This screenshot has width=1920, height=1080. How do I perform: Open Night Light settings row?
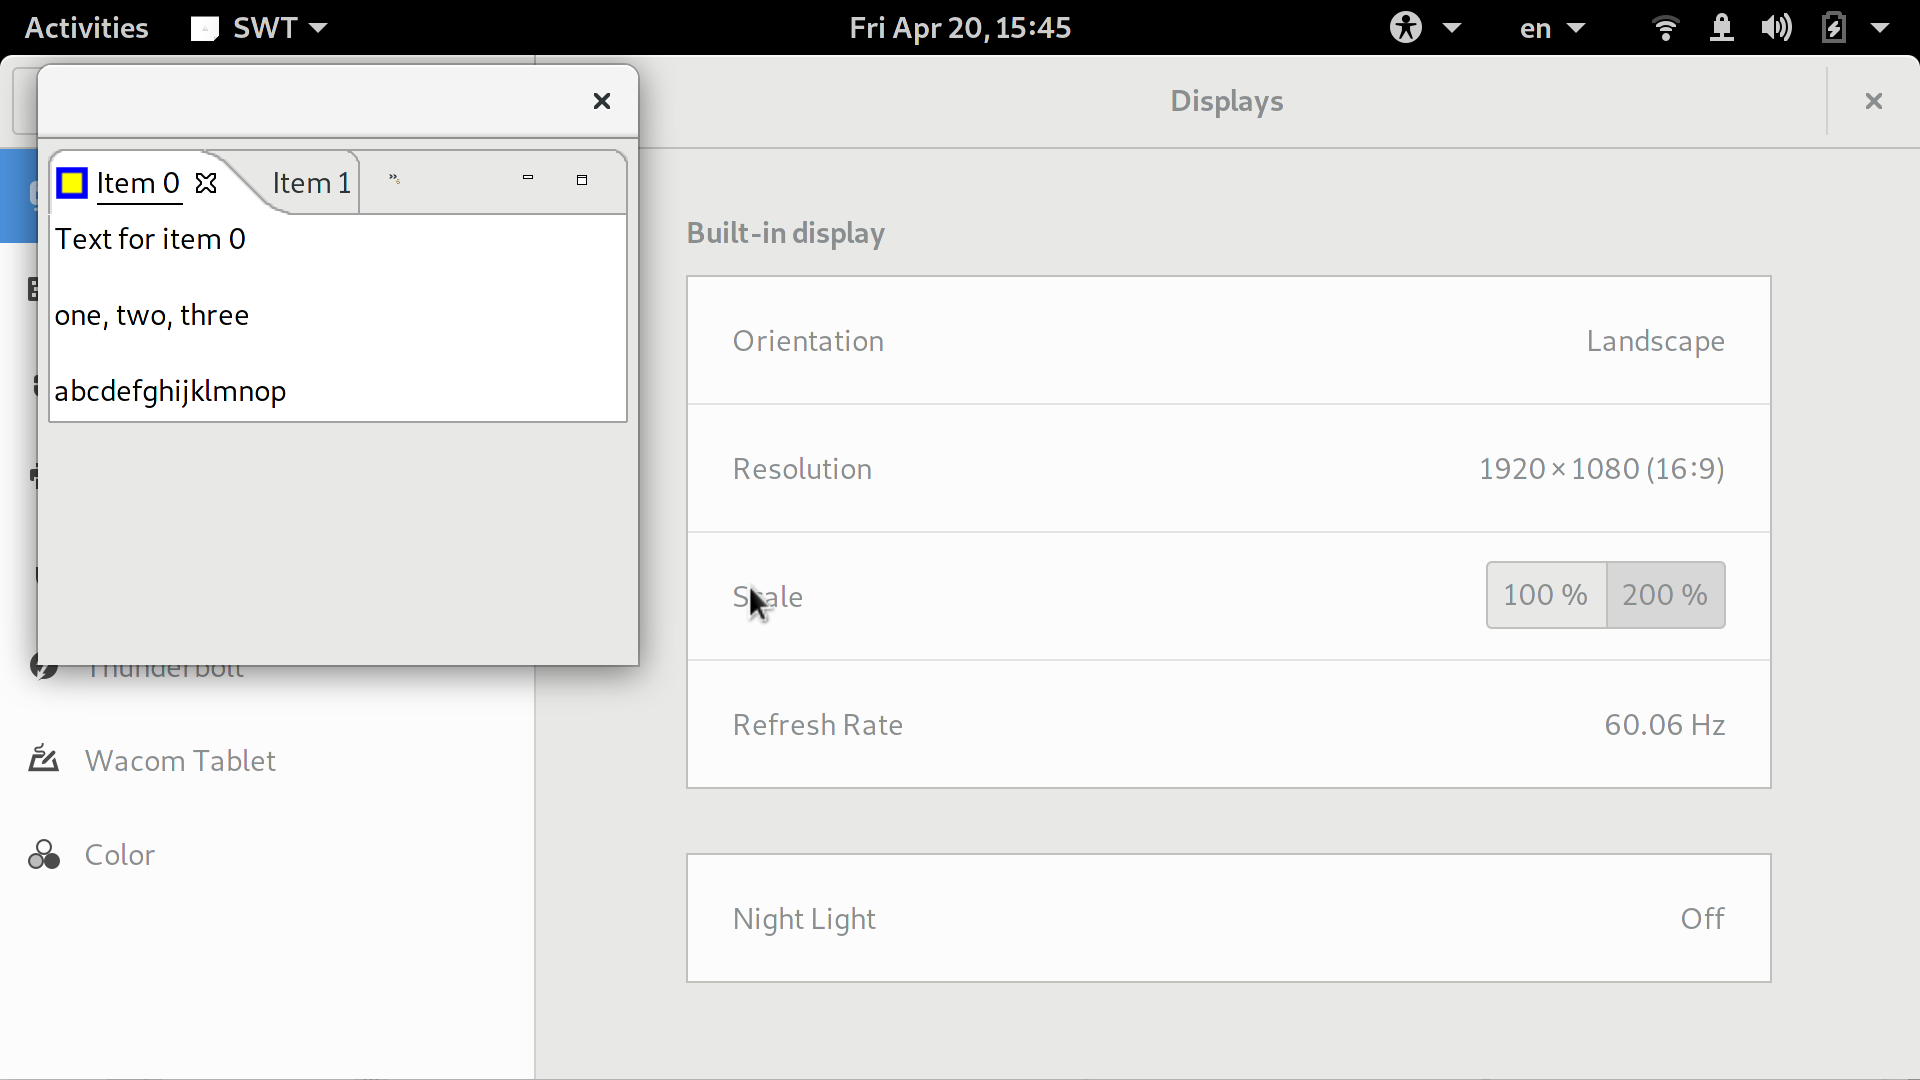1229,918
